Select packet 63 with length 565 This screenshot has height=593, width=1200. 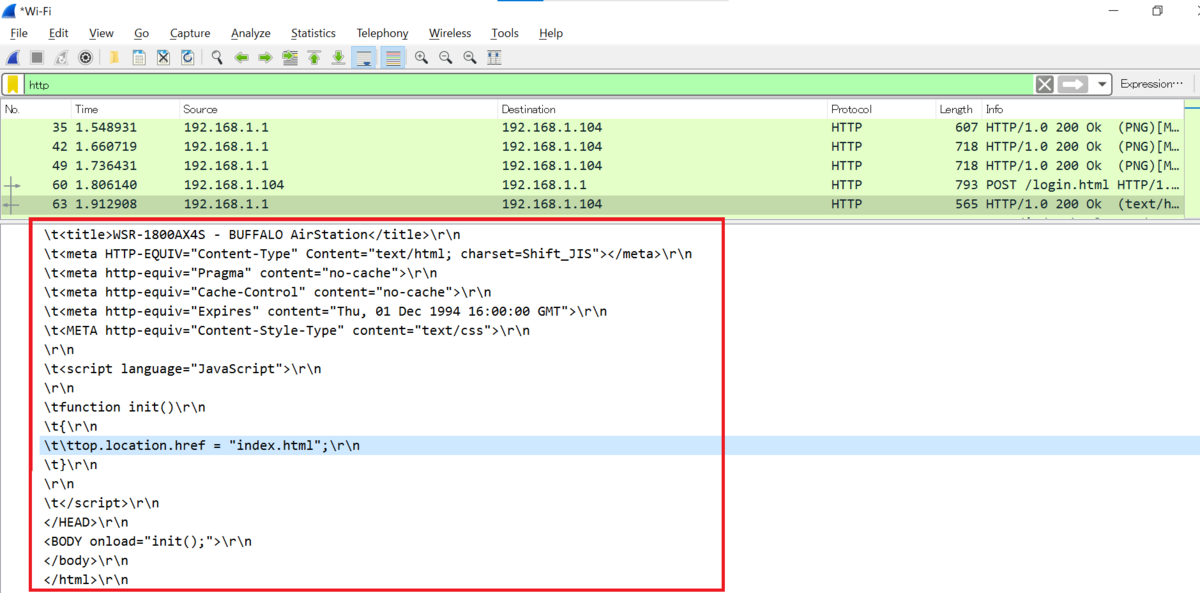tap(592, 204)
